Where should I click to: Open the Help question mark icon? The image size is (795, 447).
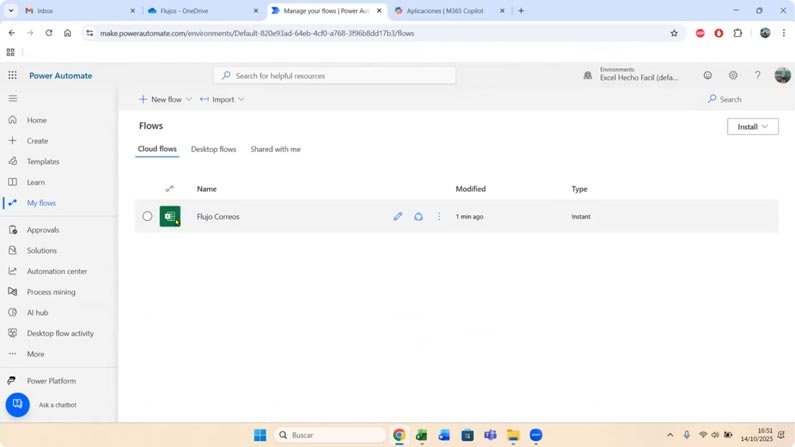[757, 75]
